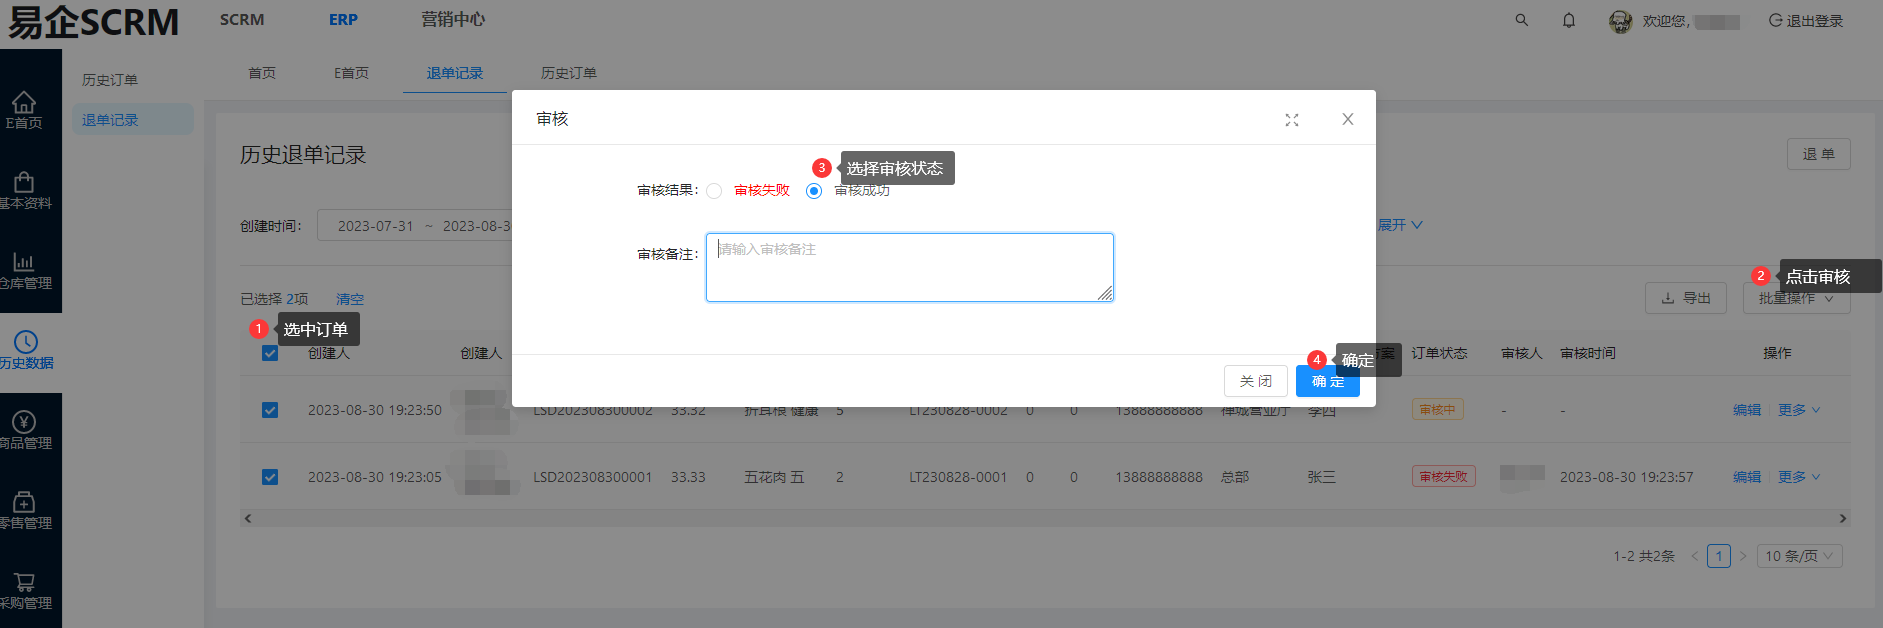Click the 订单状态 column header
This screenshot has width=1883, height=628.
click(x=1440, y=353)
